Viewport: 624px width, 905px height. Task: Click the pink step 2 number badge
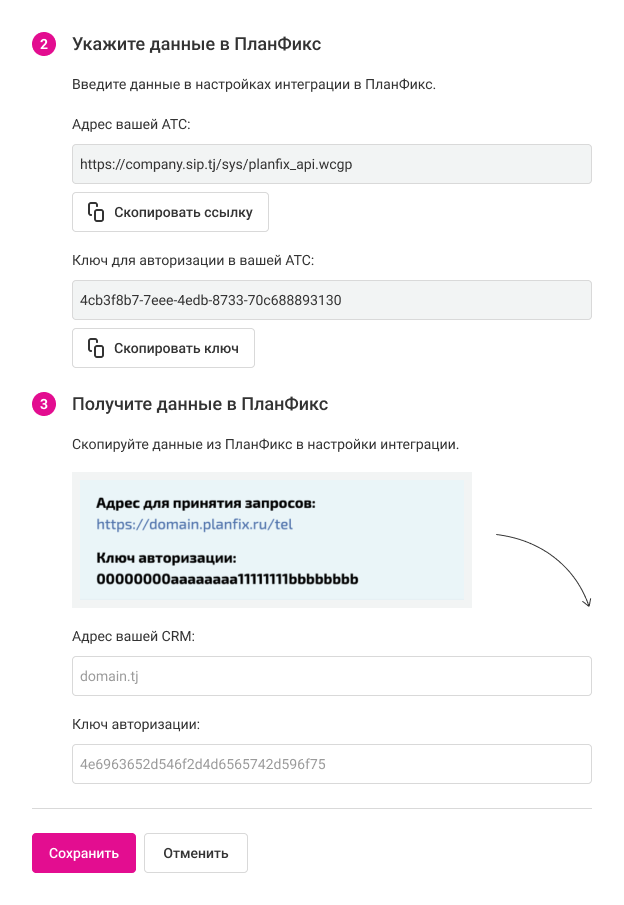pyautogui.click(x=44, y=44)
